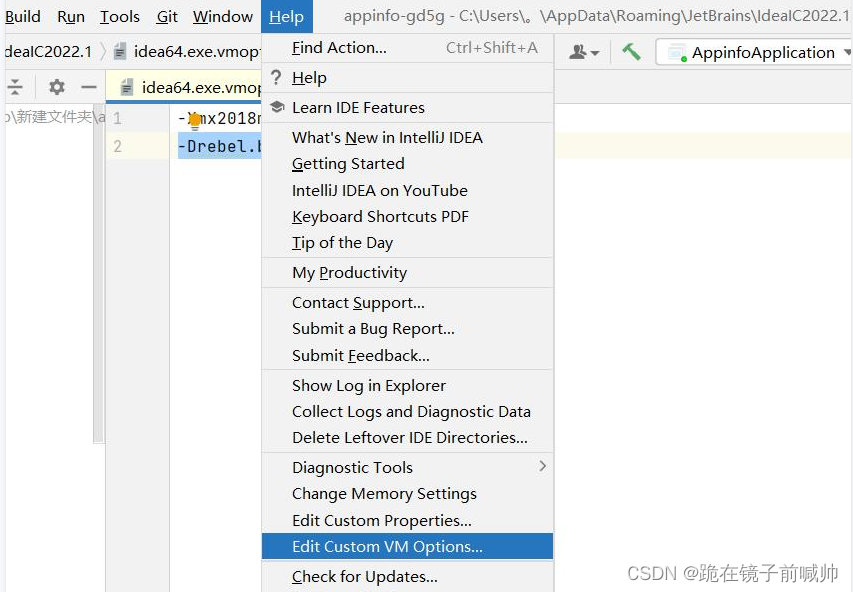The image size is (853, 592).
Task: Select Edit Custom Properties...
Action: [x=407, y=520]
